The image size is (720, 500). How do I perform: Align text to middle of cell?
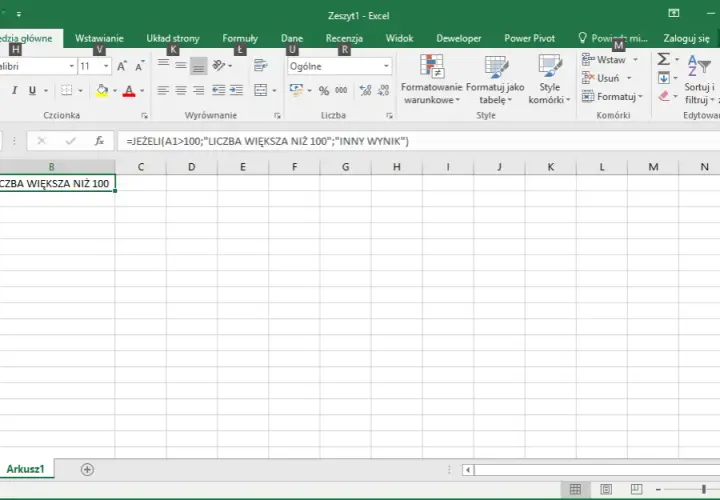[181, 66]
